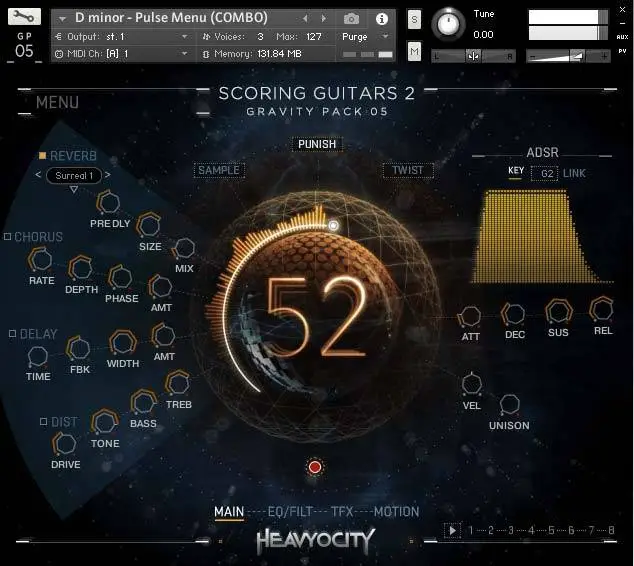Screen dimensions: 634x566
Task: Mute the instrument with M button
Action: point(414,51)
